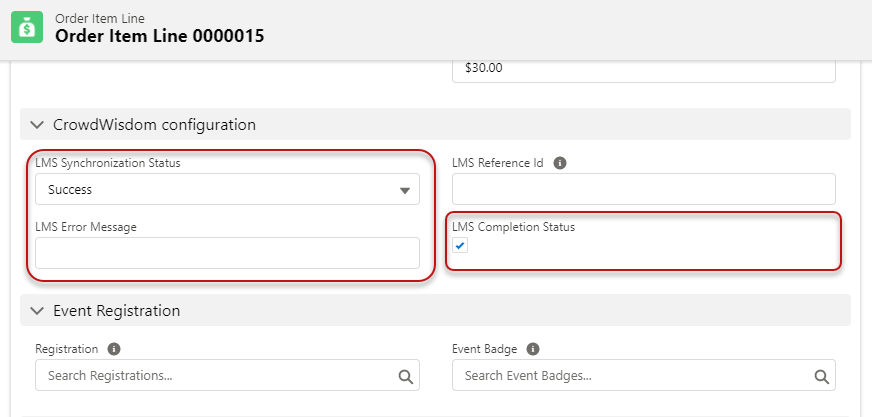Collapse section using CrowdWisdom configuration chevron
Screen dimensions: 872x417
(37, 125)
